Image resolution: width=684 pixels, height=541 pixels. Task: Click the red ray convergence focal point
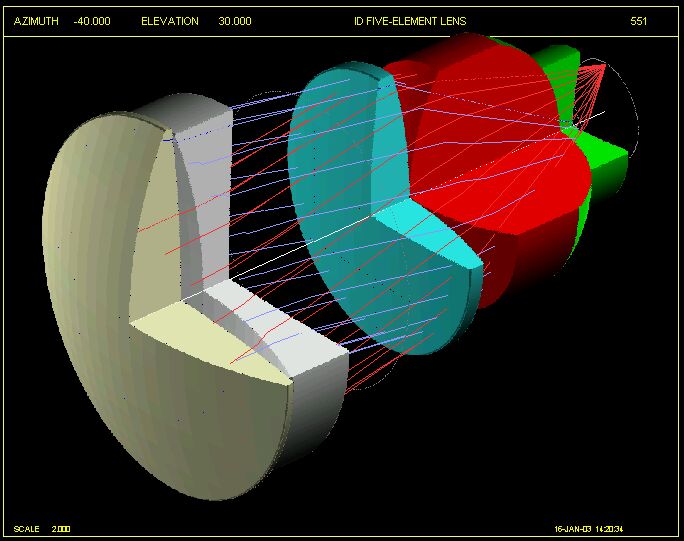pyautogui.click(x=604, y=66)
